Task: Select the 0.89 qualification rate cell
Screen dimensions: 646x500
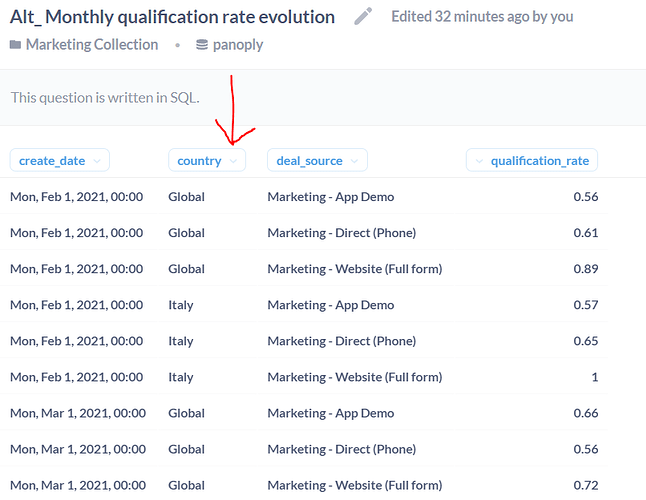Action: (585, 269)
